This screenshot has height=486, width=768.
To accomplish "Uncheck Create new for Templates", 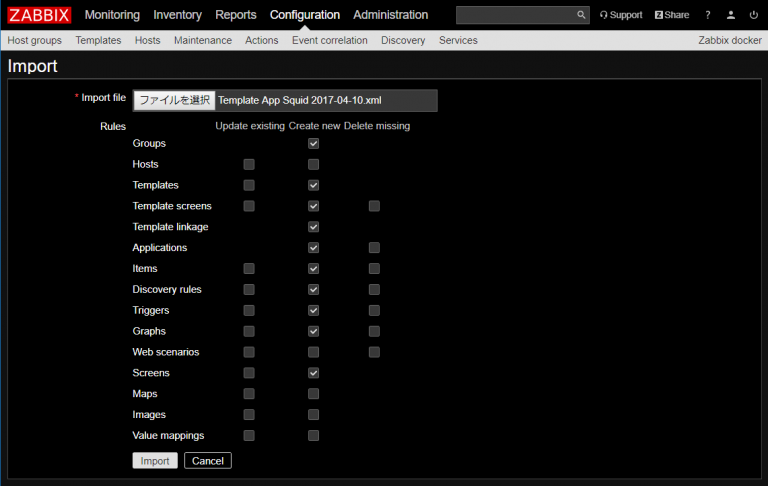I will pyautogui.click(x=313, y=185).
